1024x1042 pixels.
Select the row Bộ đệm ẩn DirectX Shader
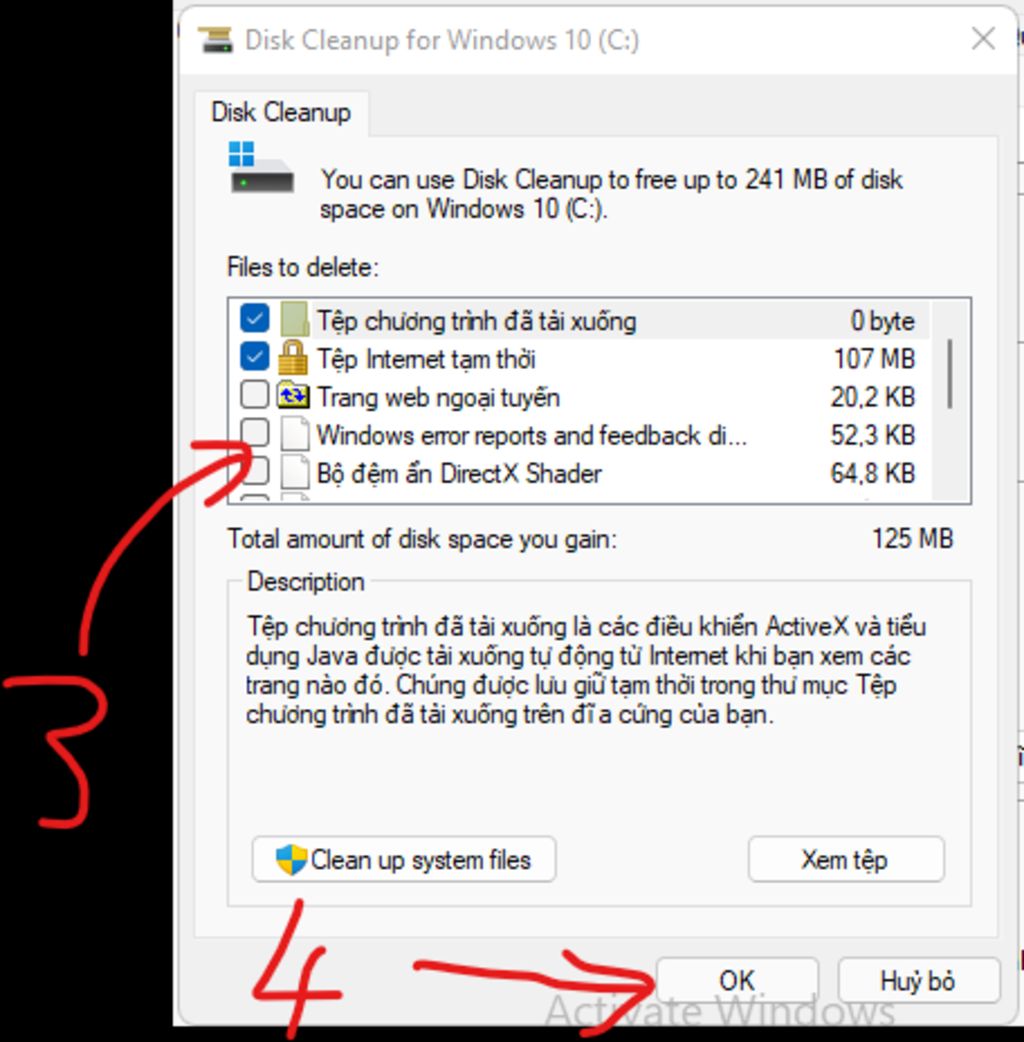[x=578, y=473]
